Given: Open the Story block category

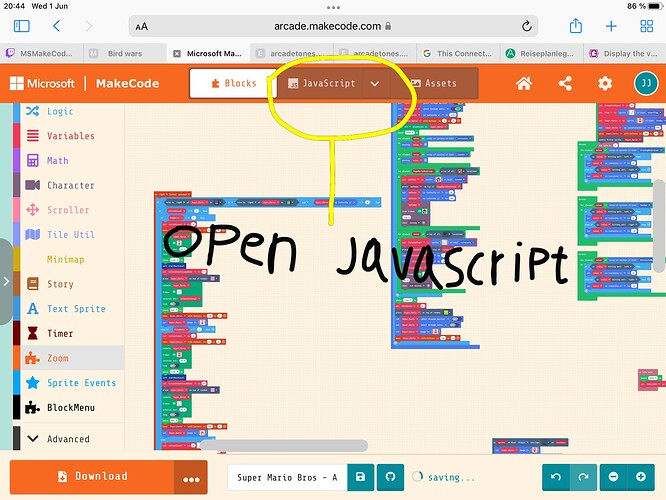Looking at the screenshot, I should [x=68, y=283].
